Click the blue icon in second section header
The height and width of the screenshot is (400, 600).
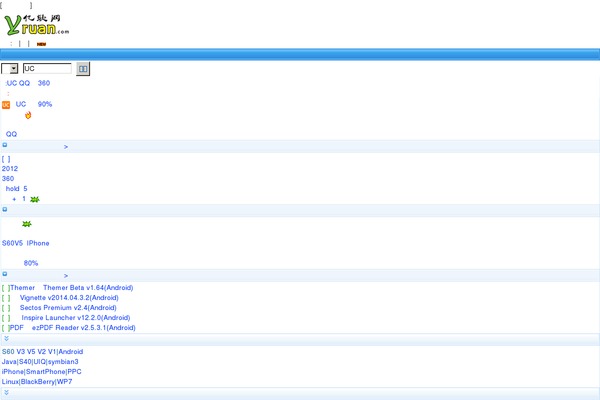click(x=5, y=209)
